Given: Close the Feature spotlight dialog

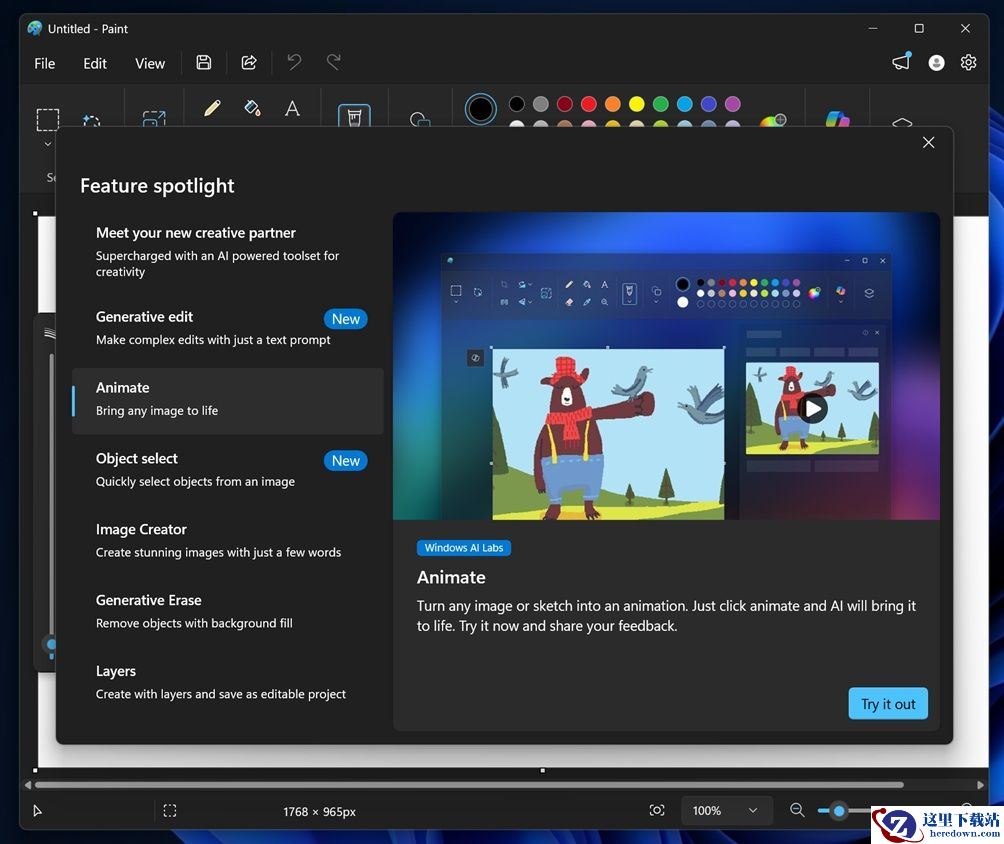Looking at the screenshot, I should point(928,143).
